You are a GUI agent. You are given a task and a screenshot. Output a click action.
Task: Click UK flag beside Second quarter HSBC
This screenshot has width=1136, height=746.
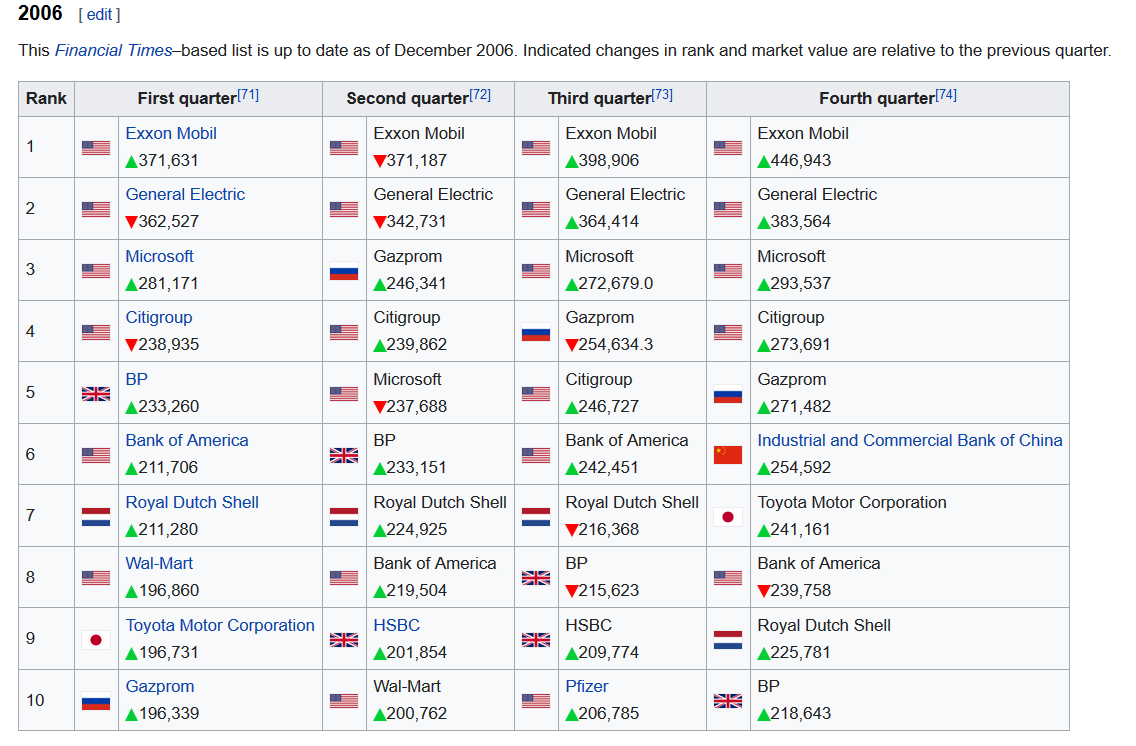pos(343,640)
